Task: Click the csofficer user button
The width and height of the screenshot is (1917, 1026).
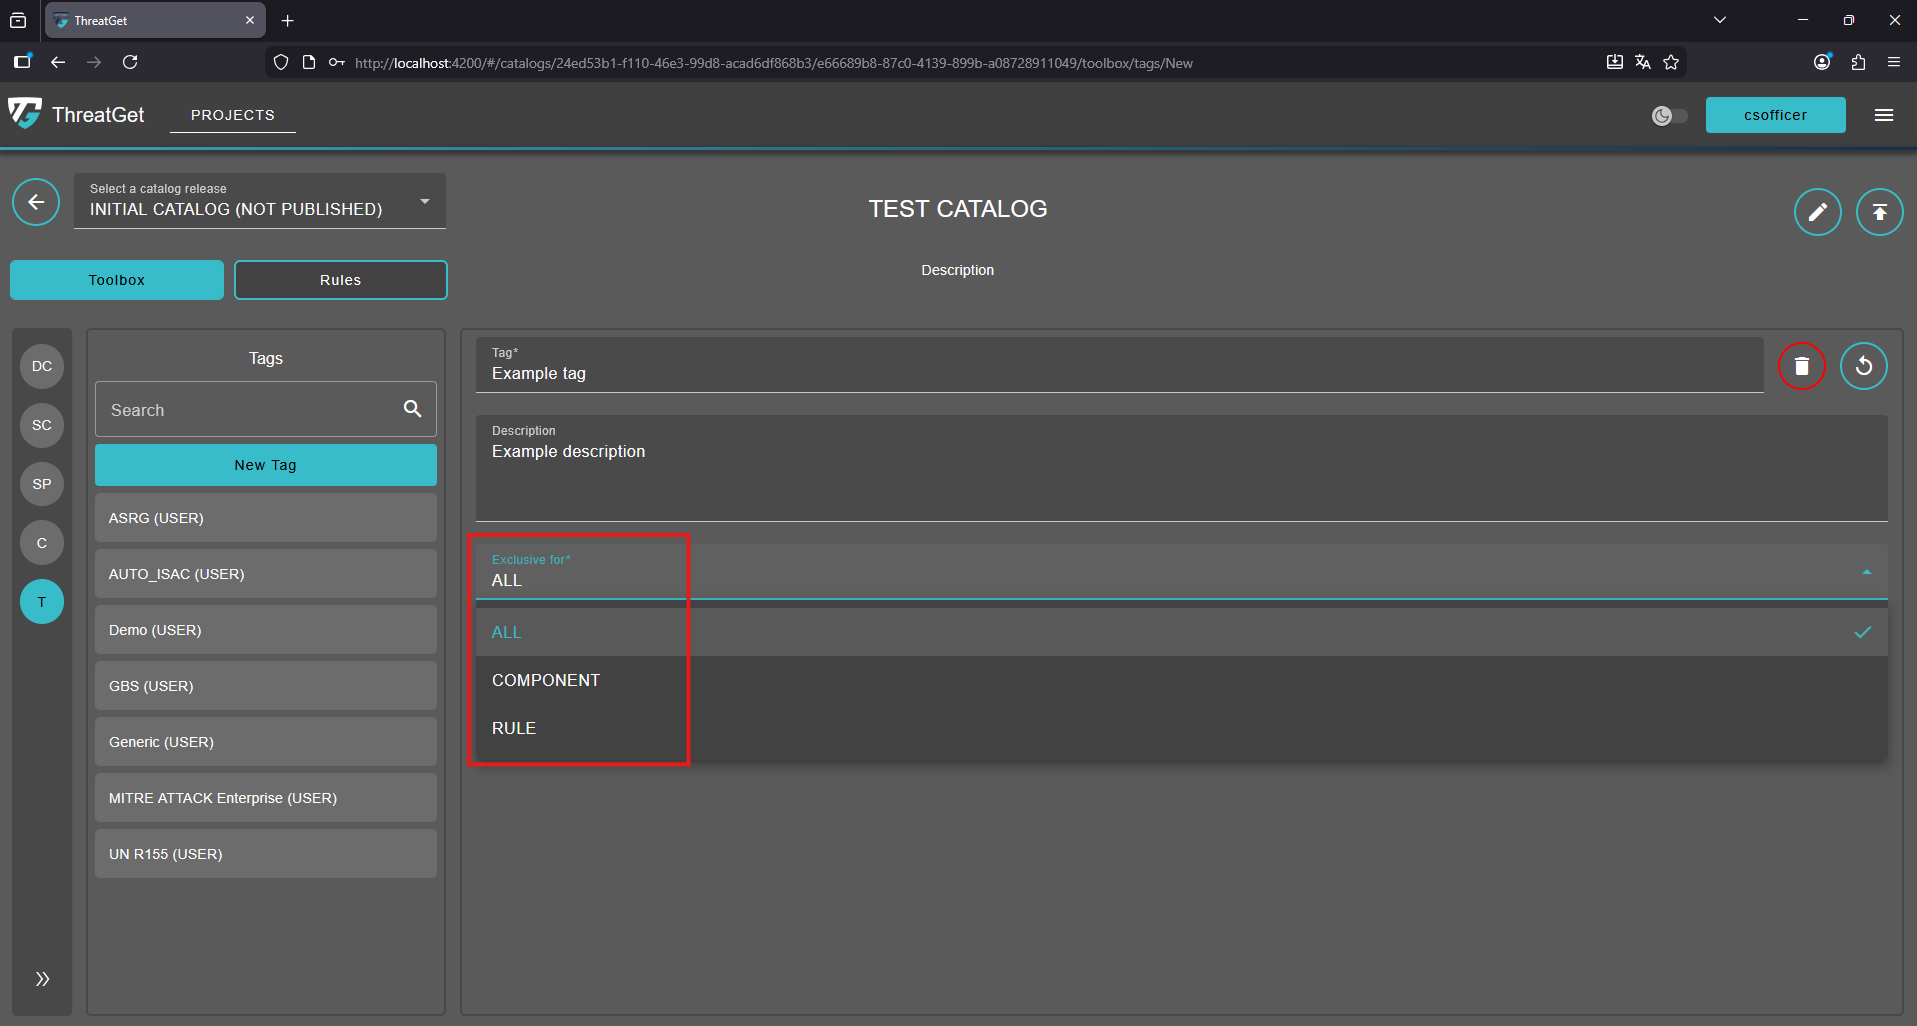Action: [x=1775, y=115]
